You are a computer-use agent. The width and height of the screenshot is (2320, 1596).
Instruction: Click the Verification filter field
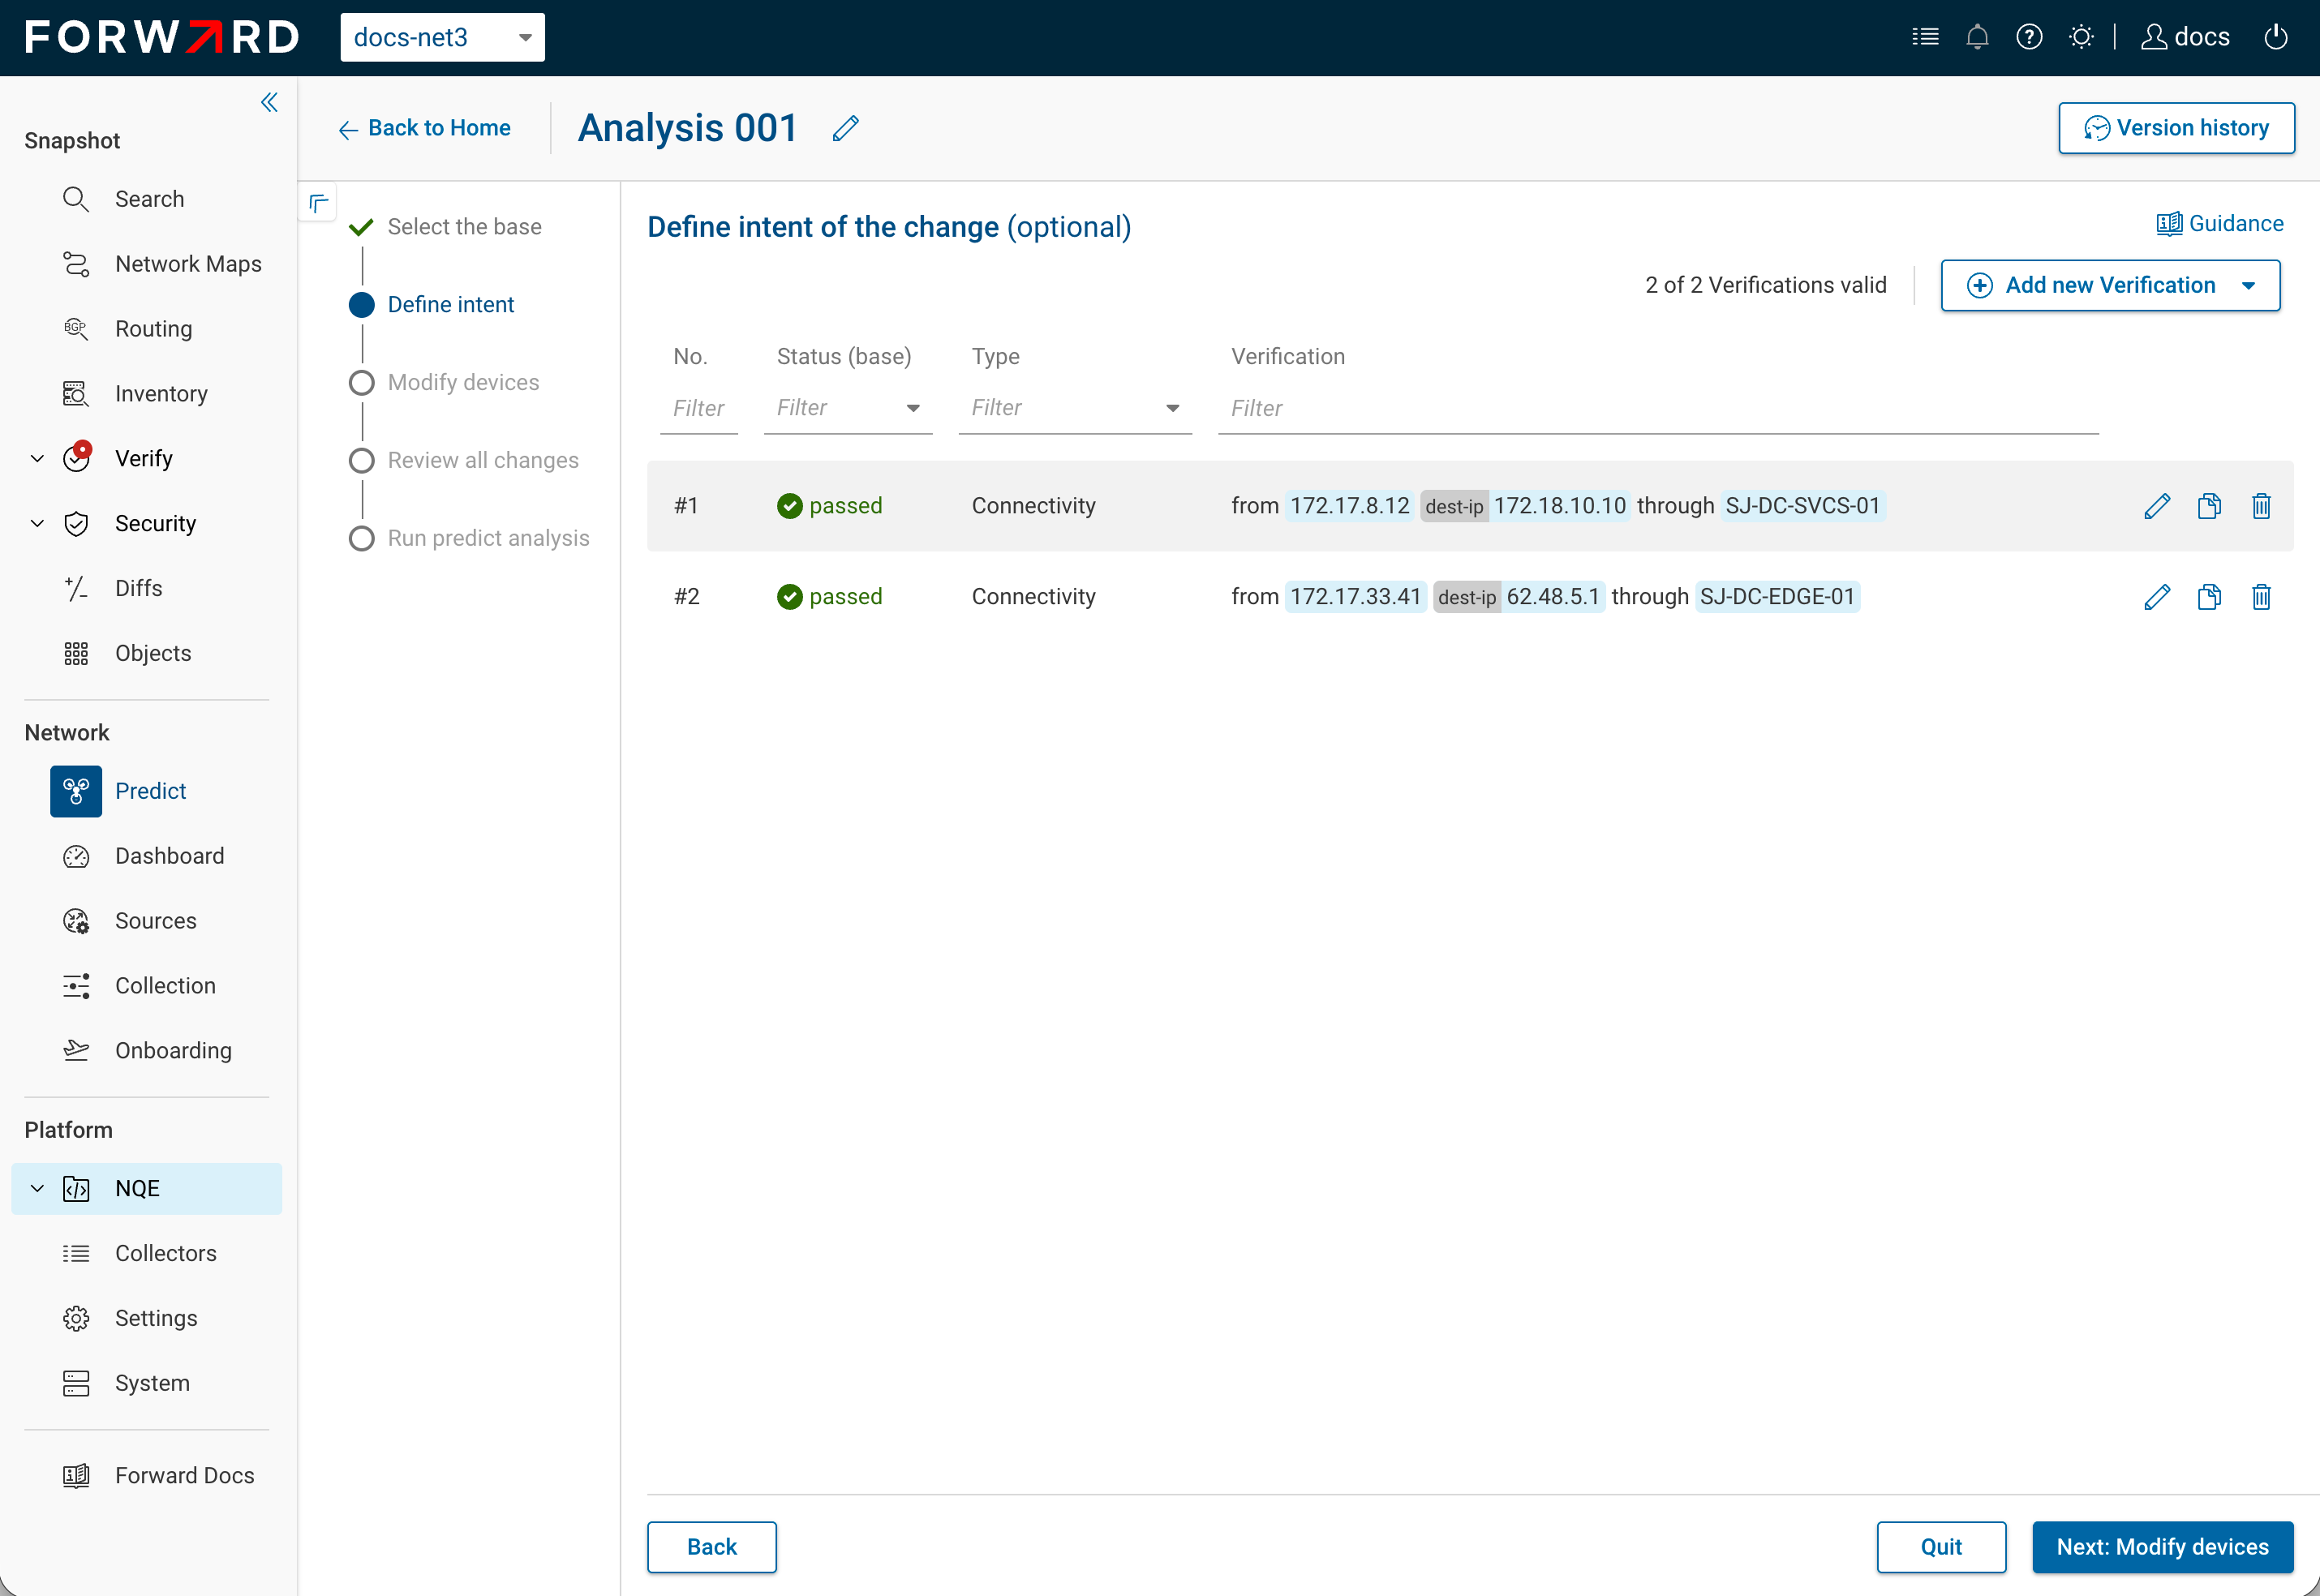[x=1658, y=408]
